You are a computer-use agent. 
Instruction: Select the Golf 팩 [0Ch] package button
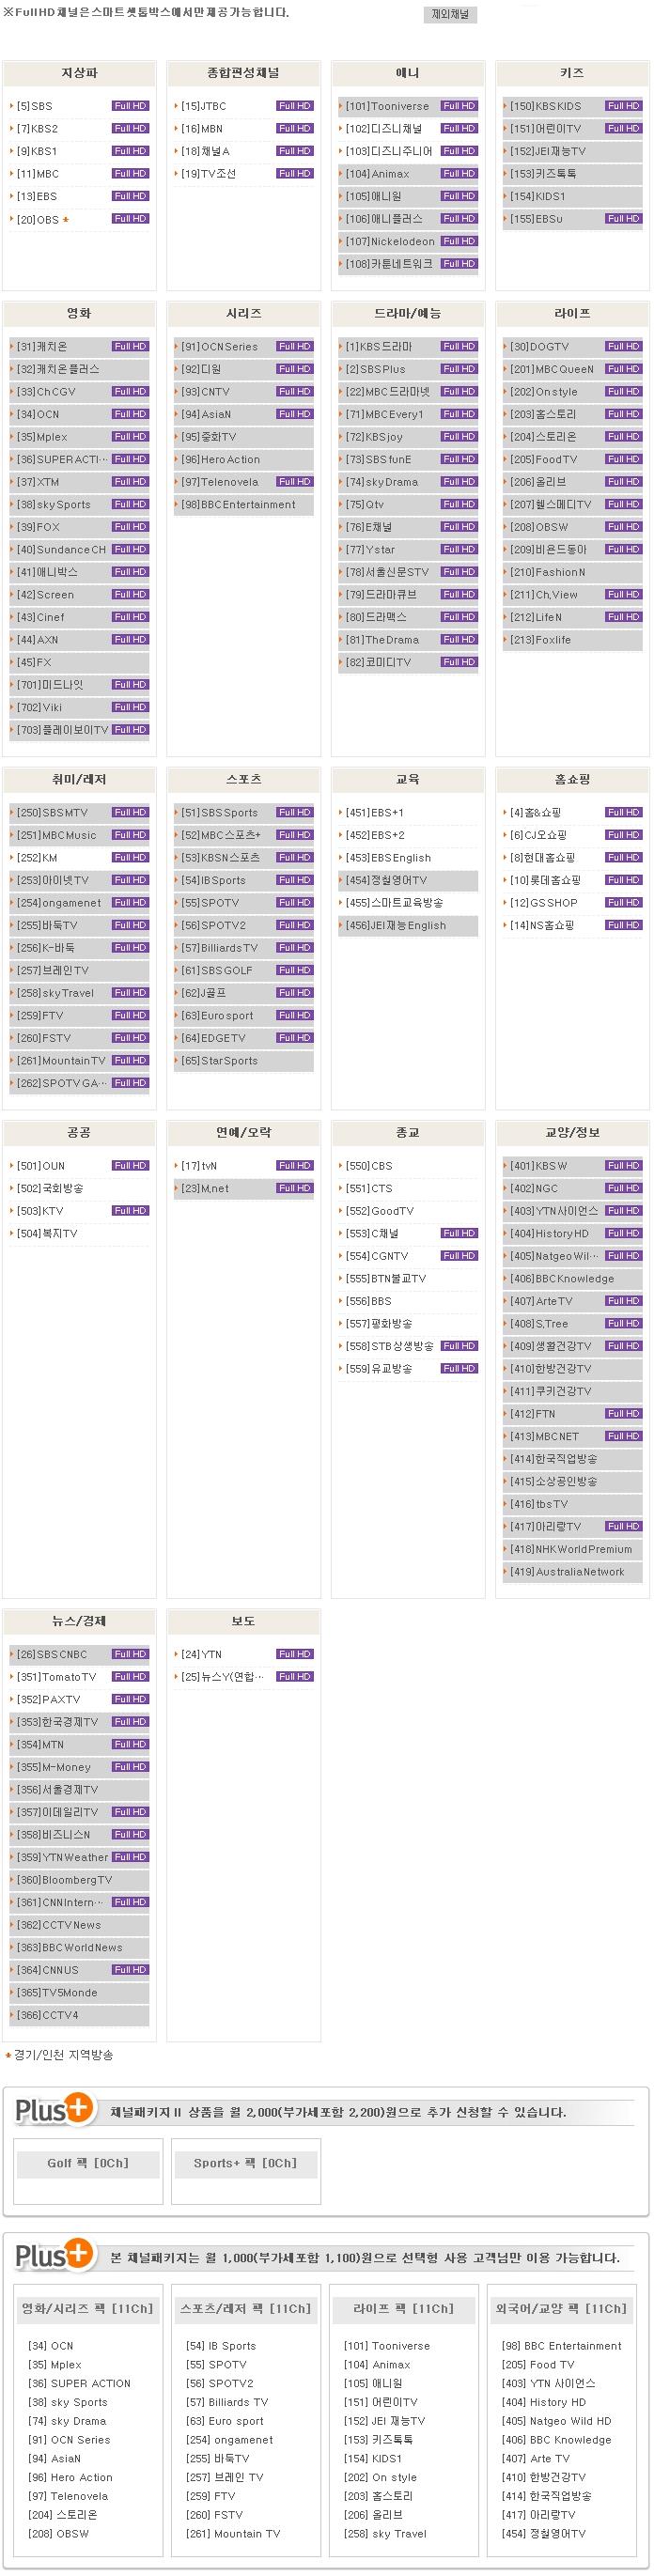pos(88,2163)
